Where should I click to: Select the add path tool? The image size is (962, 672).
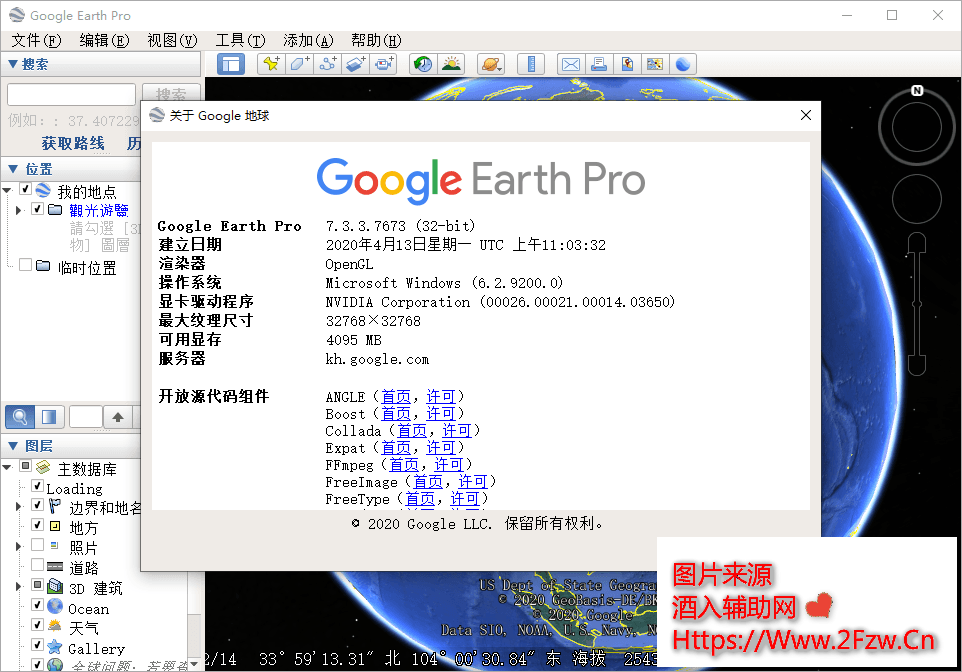coord(328,64)
